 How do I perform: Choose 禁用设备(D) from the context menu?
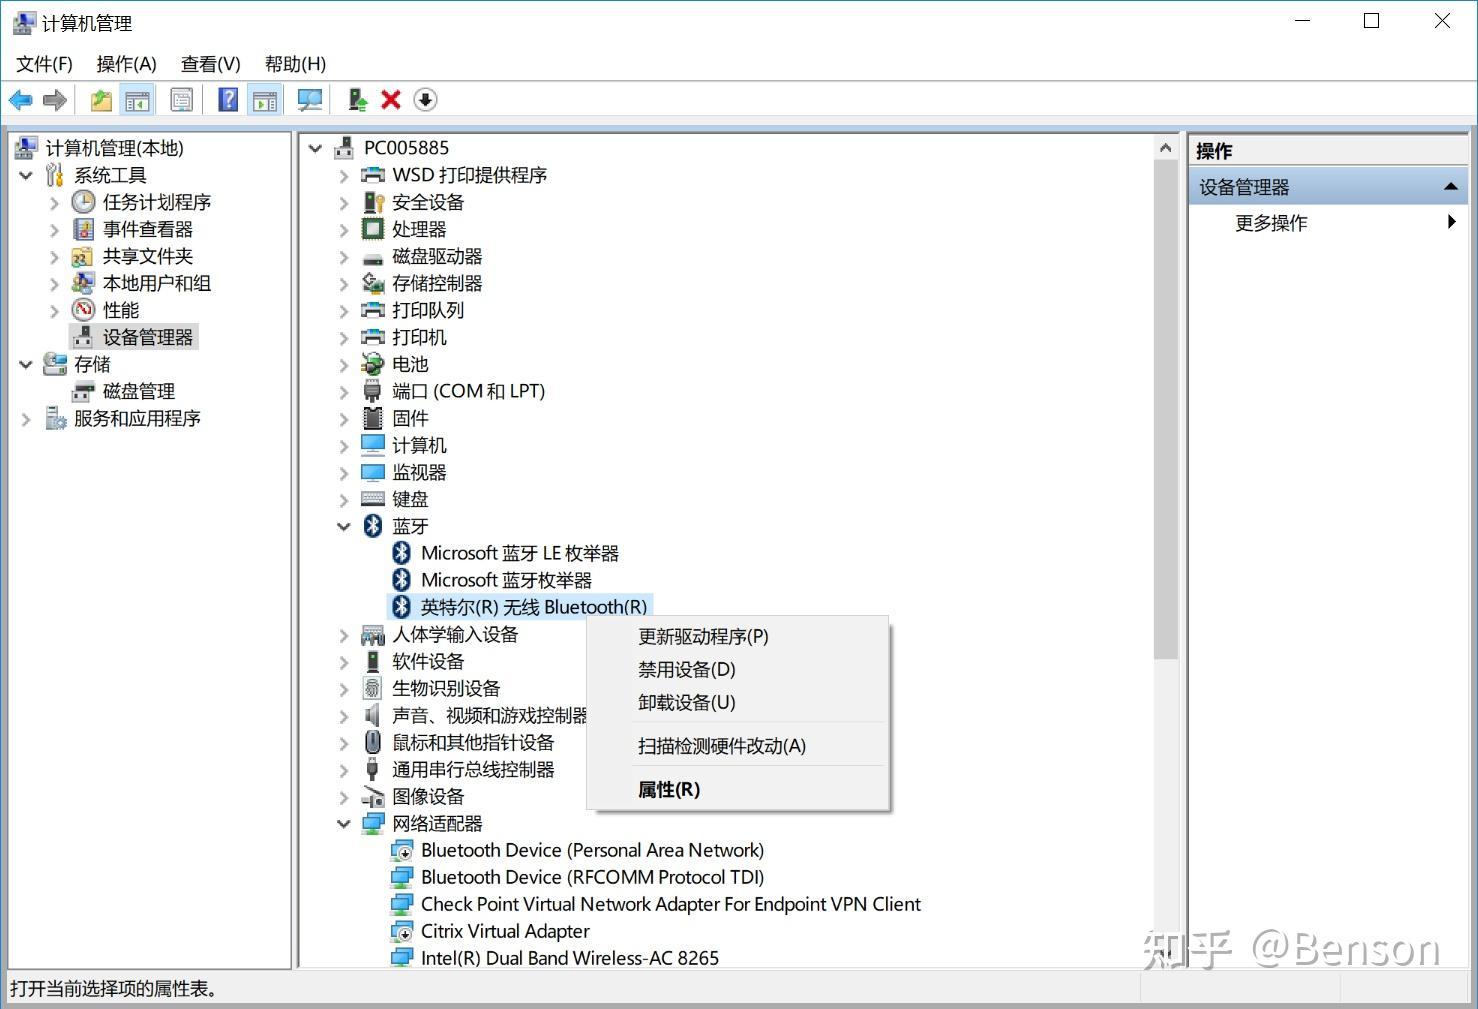click(738, 670)
